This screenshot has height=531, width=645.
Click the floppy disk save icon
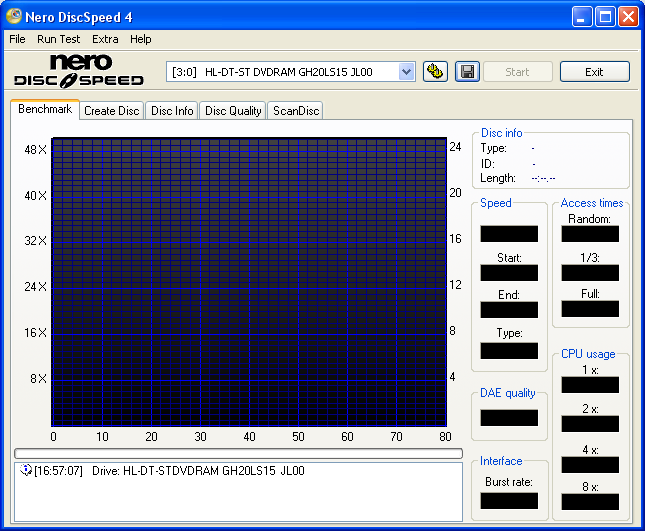(x=466, y=72)
